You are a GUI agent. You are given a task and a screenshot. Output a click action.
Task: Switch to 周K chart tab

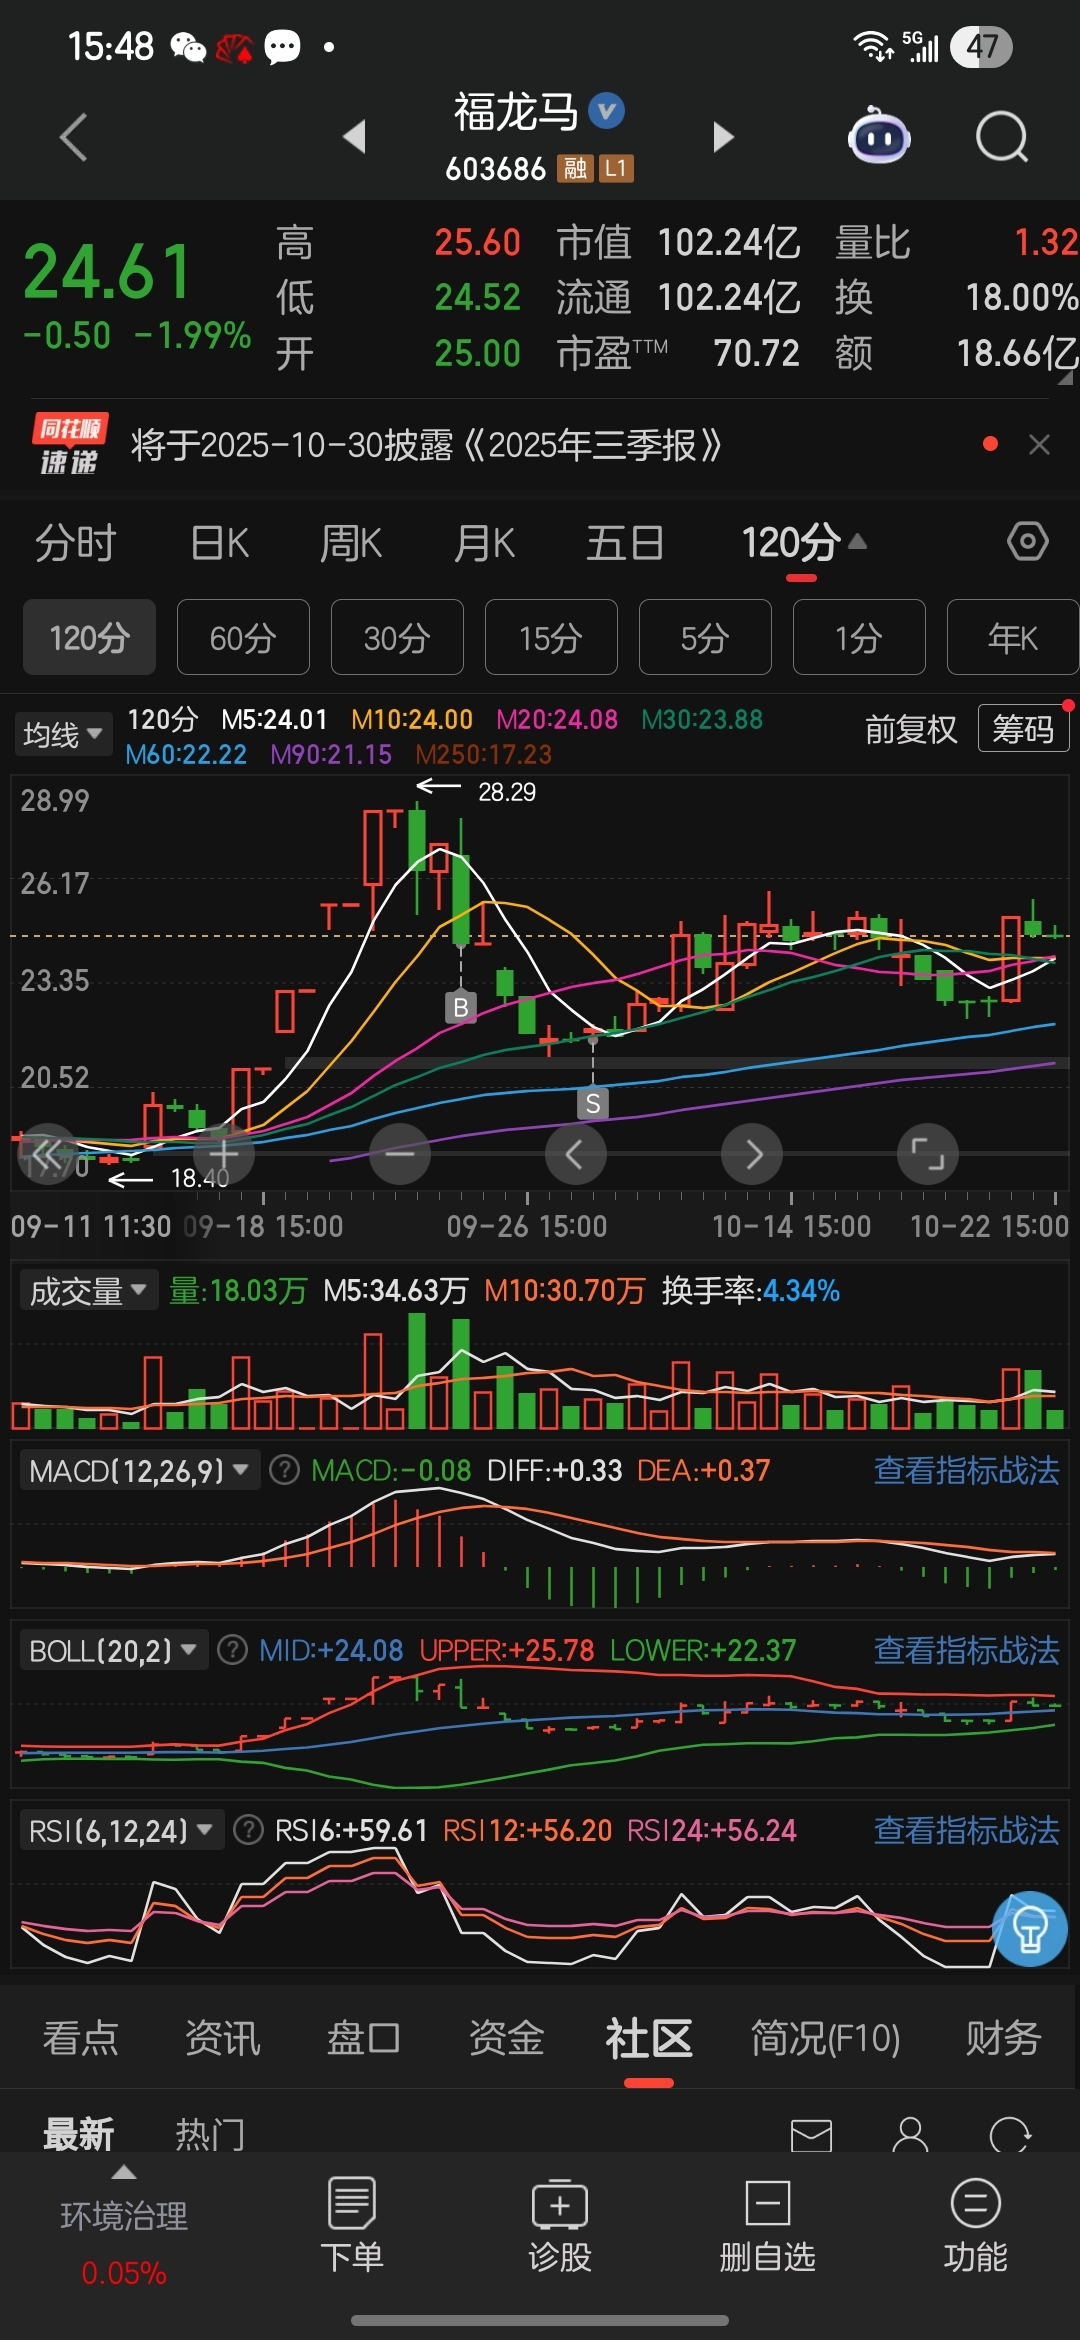pyautogui.click(x=351, y=543)
